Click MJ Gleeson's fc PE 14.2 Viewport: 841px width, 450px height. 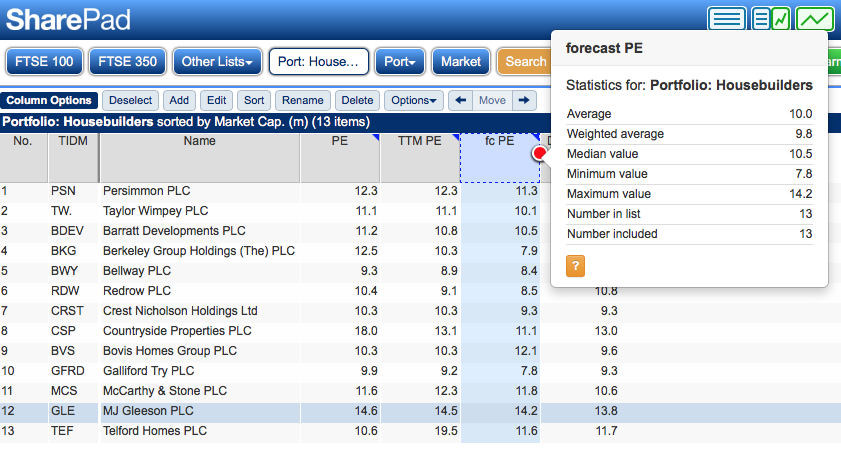click(526, 411)
